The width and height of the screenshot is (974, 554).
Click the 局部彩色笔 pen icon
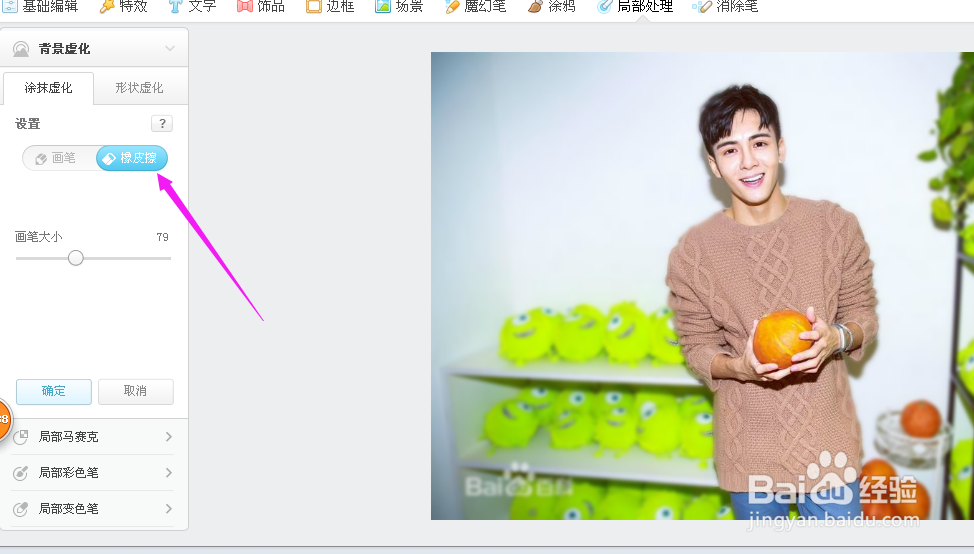(20, 473)
